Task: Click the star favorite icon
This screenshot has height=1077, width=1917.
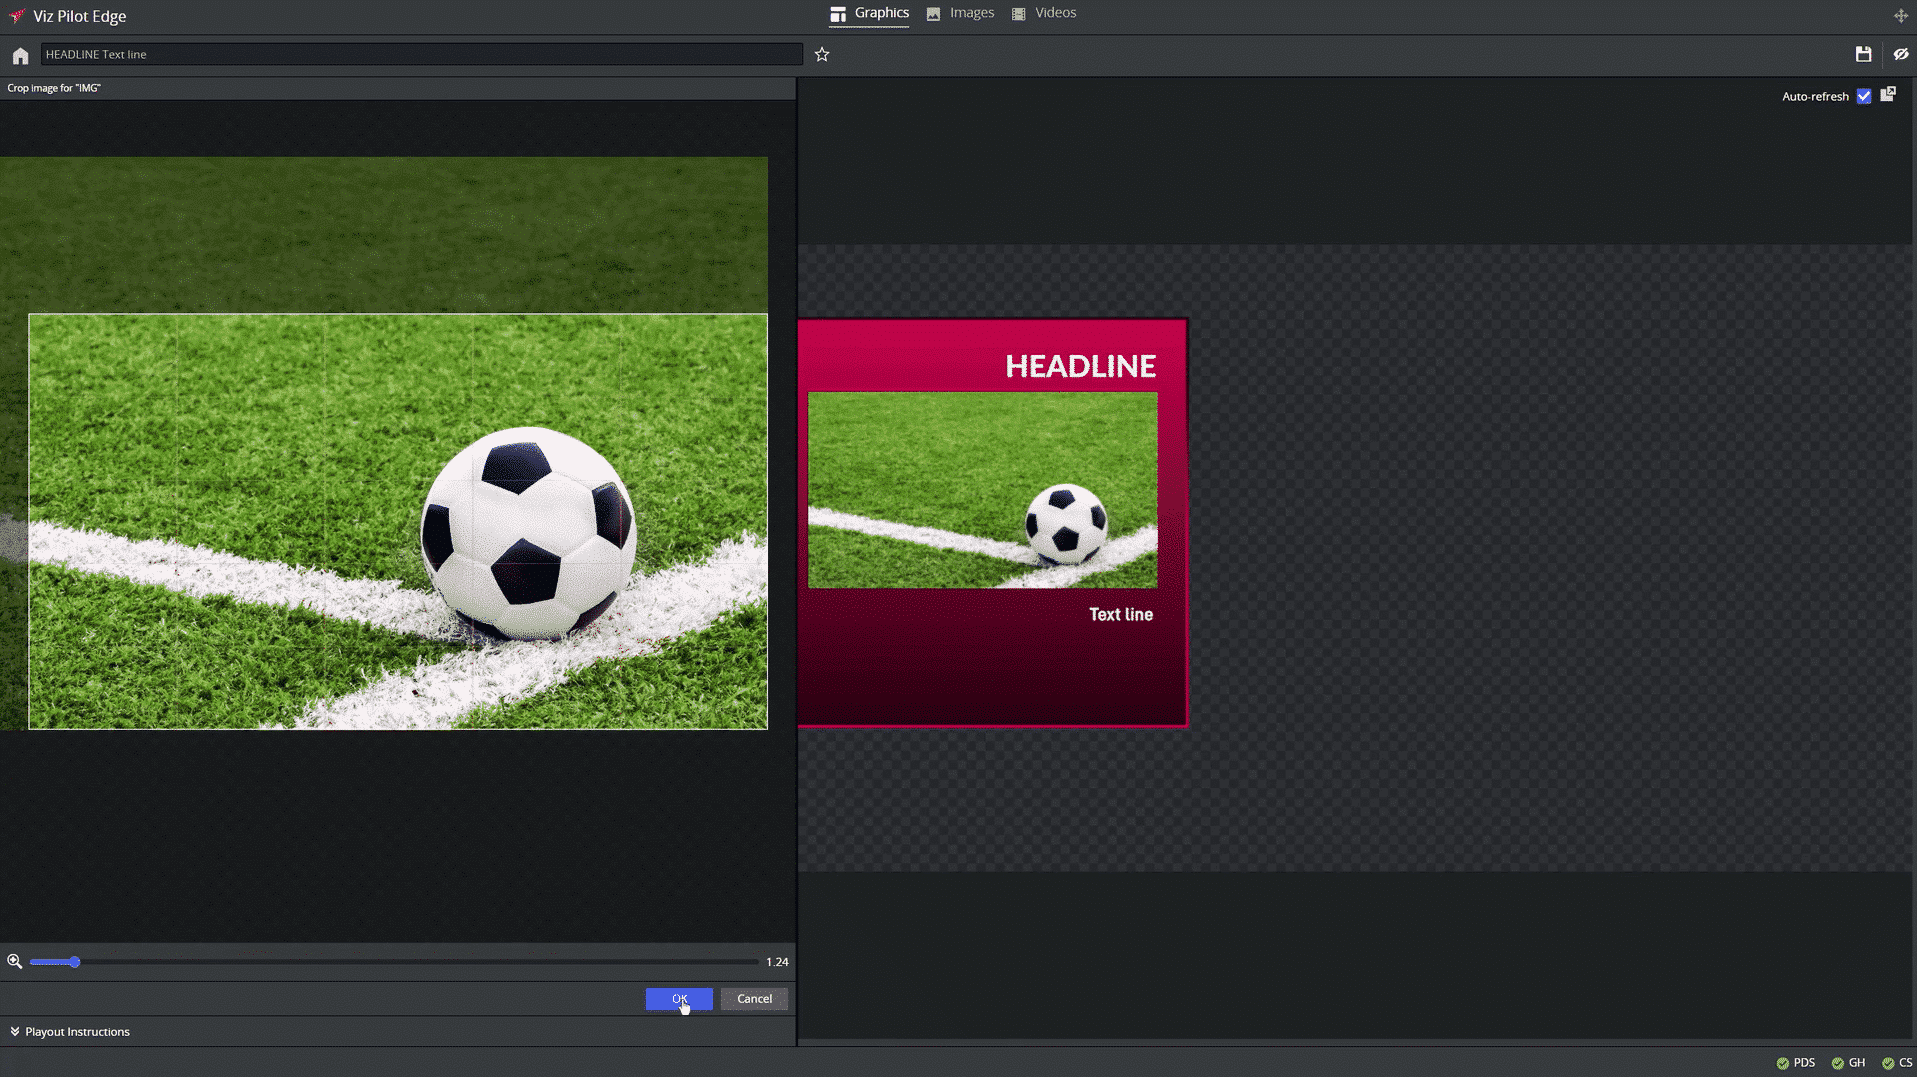Action: click(821, 54)
